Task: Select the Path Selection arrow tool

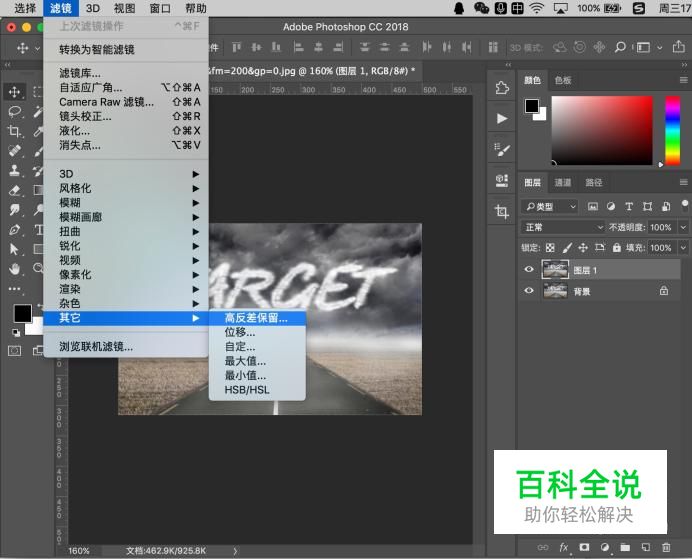Action: pos(15,249)
